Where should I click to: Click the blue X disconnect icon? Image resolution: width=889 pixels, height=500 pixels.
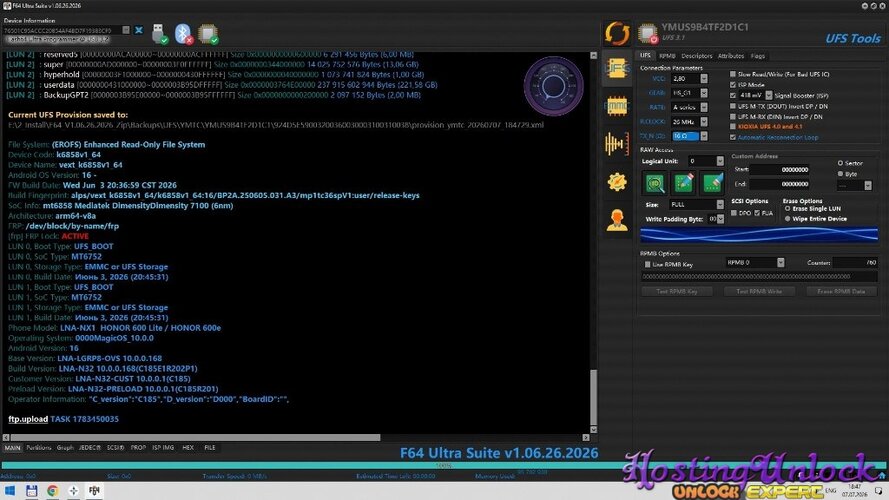point(138,30)
